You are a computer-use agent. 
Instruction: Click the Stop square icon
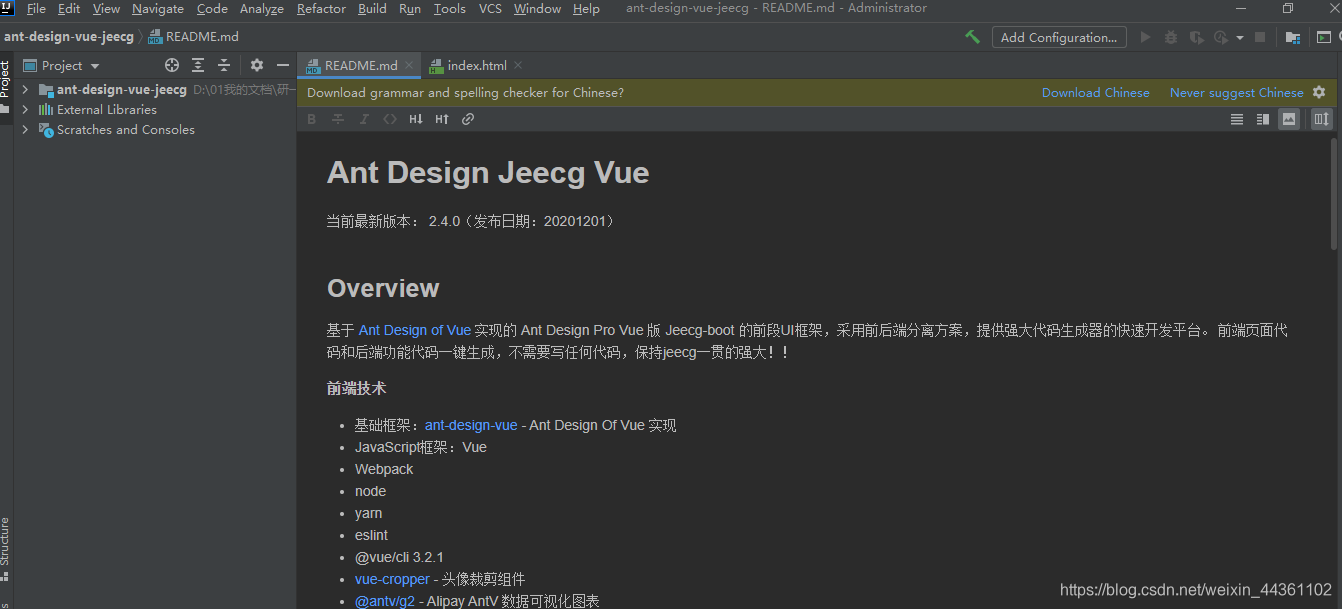pyautogui.click(x=1260, y=37)
